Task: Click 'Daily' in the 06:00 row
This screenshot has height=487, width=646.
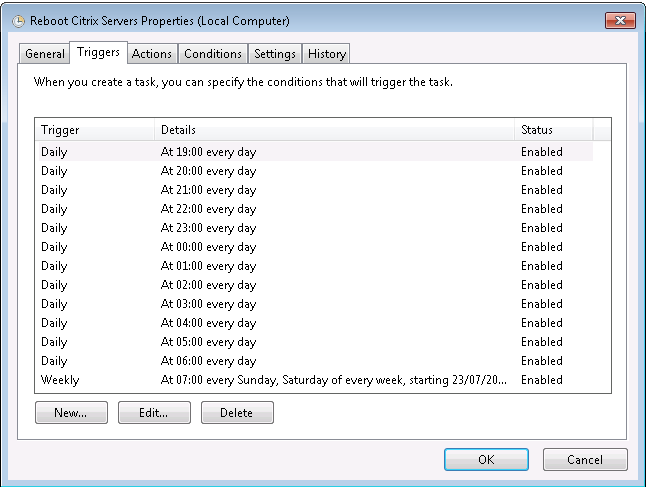Action: pyautogui.click(x=54, y=361)
